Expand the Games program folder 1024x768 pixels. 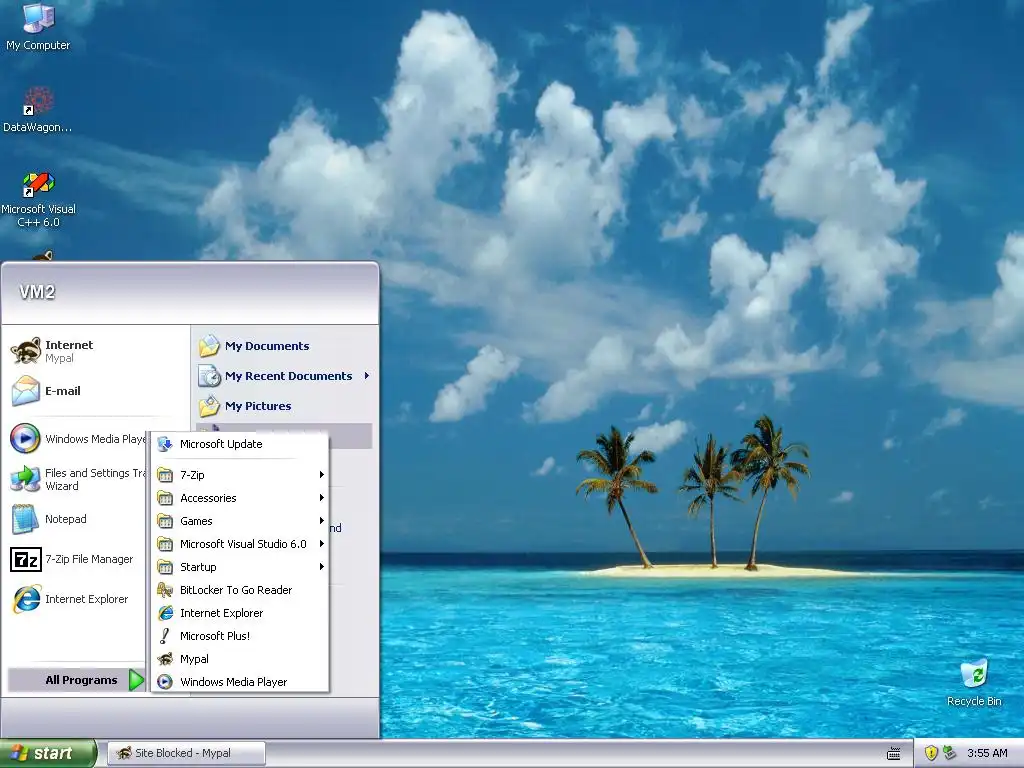coord(240,520)
